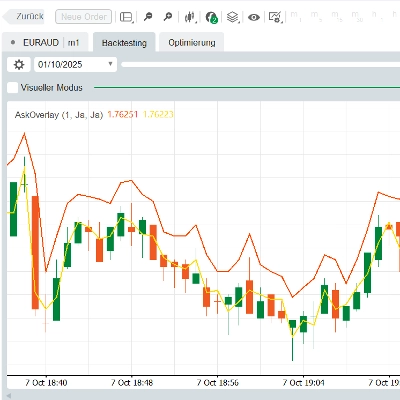Switch to the Backtesting tab

pyautogui.click(x=124, y=43)
